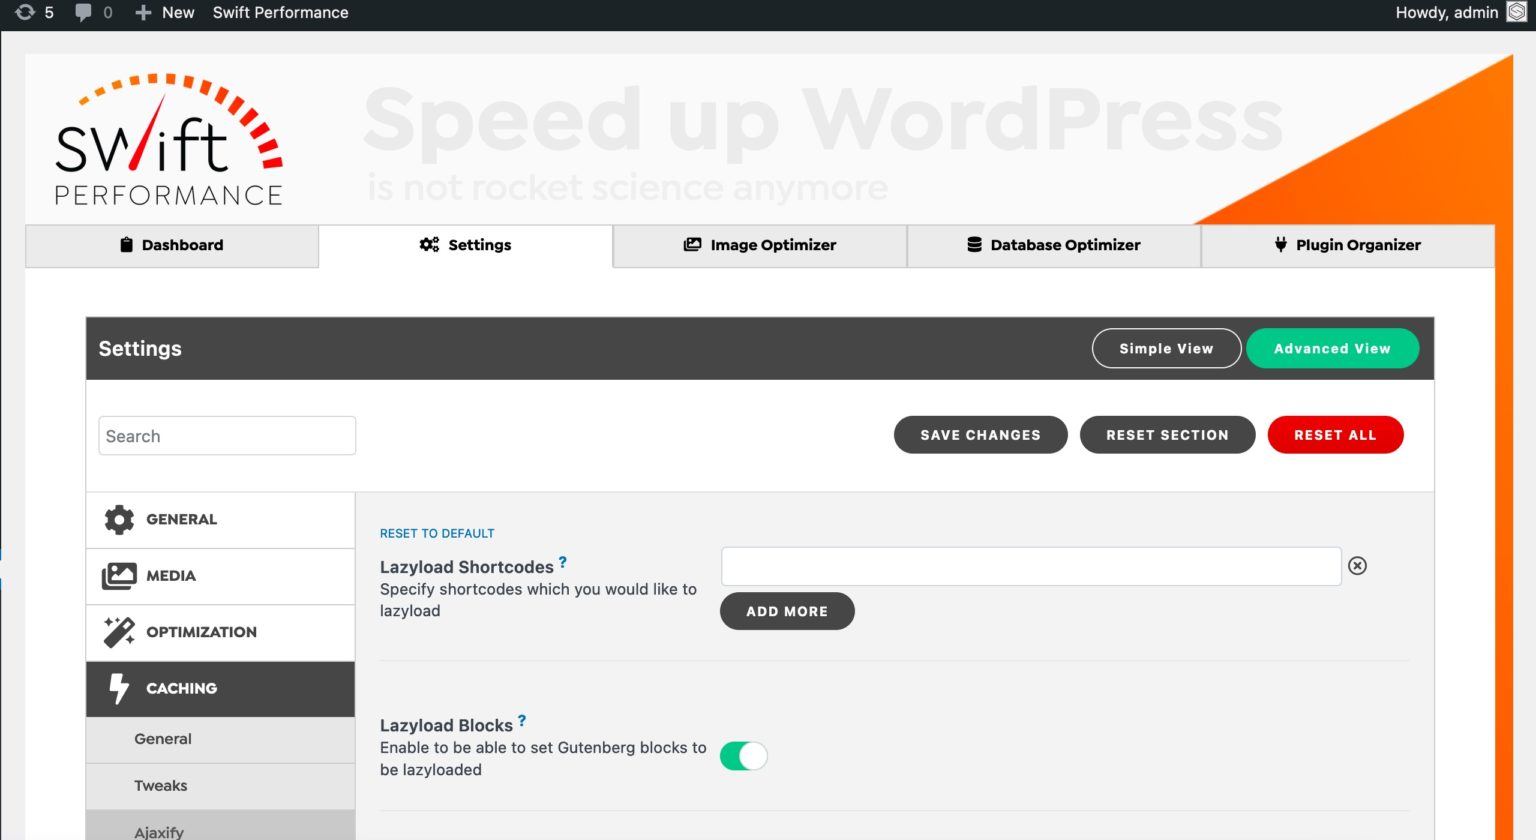Select the lightning bolt Caching icon
Viewport: 1536px width, 840px height.
[119, 688]
